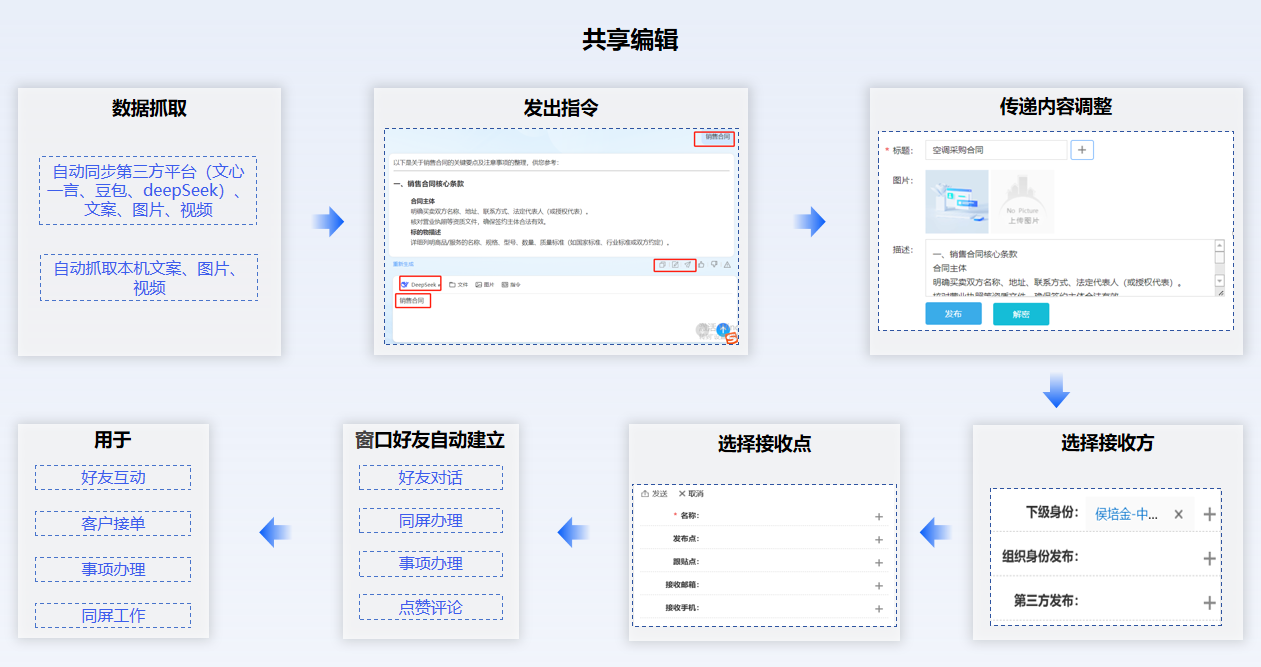Click the thumbs-up icon on the response

(x=702, y=265)
